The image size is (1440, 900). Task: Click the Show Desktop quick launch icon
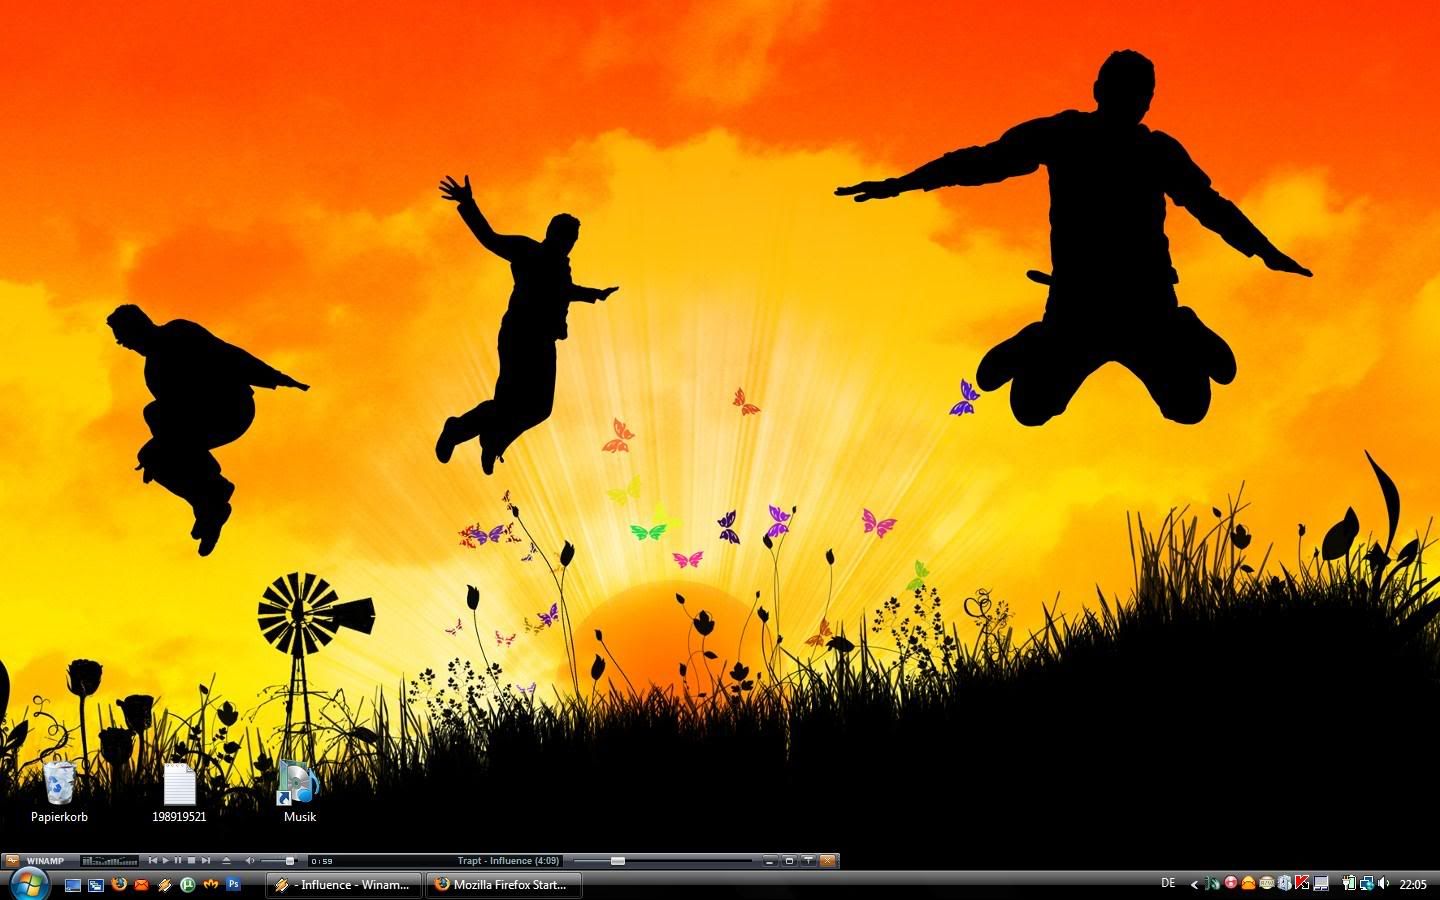coord(73,885)
